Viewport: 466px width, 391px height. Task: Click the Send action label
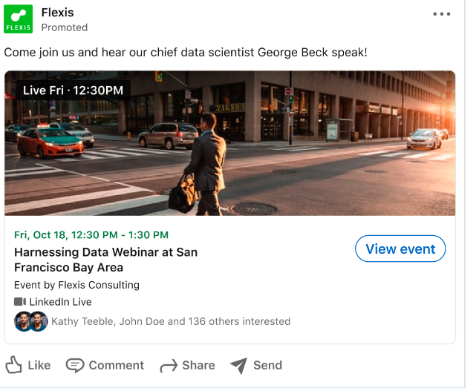268,365
